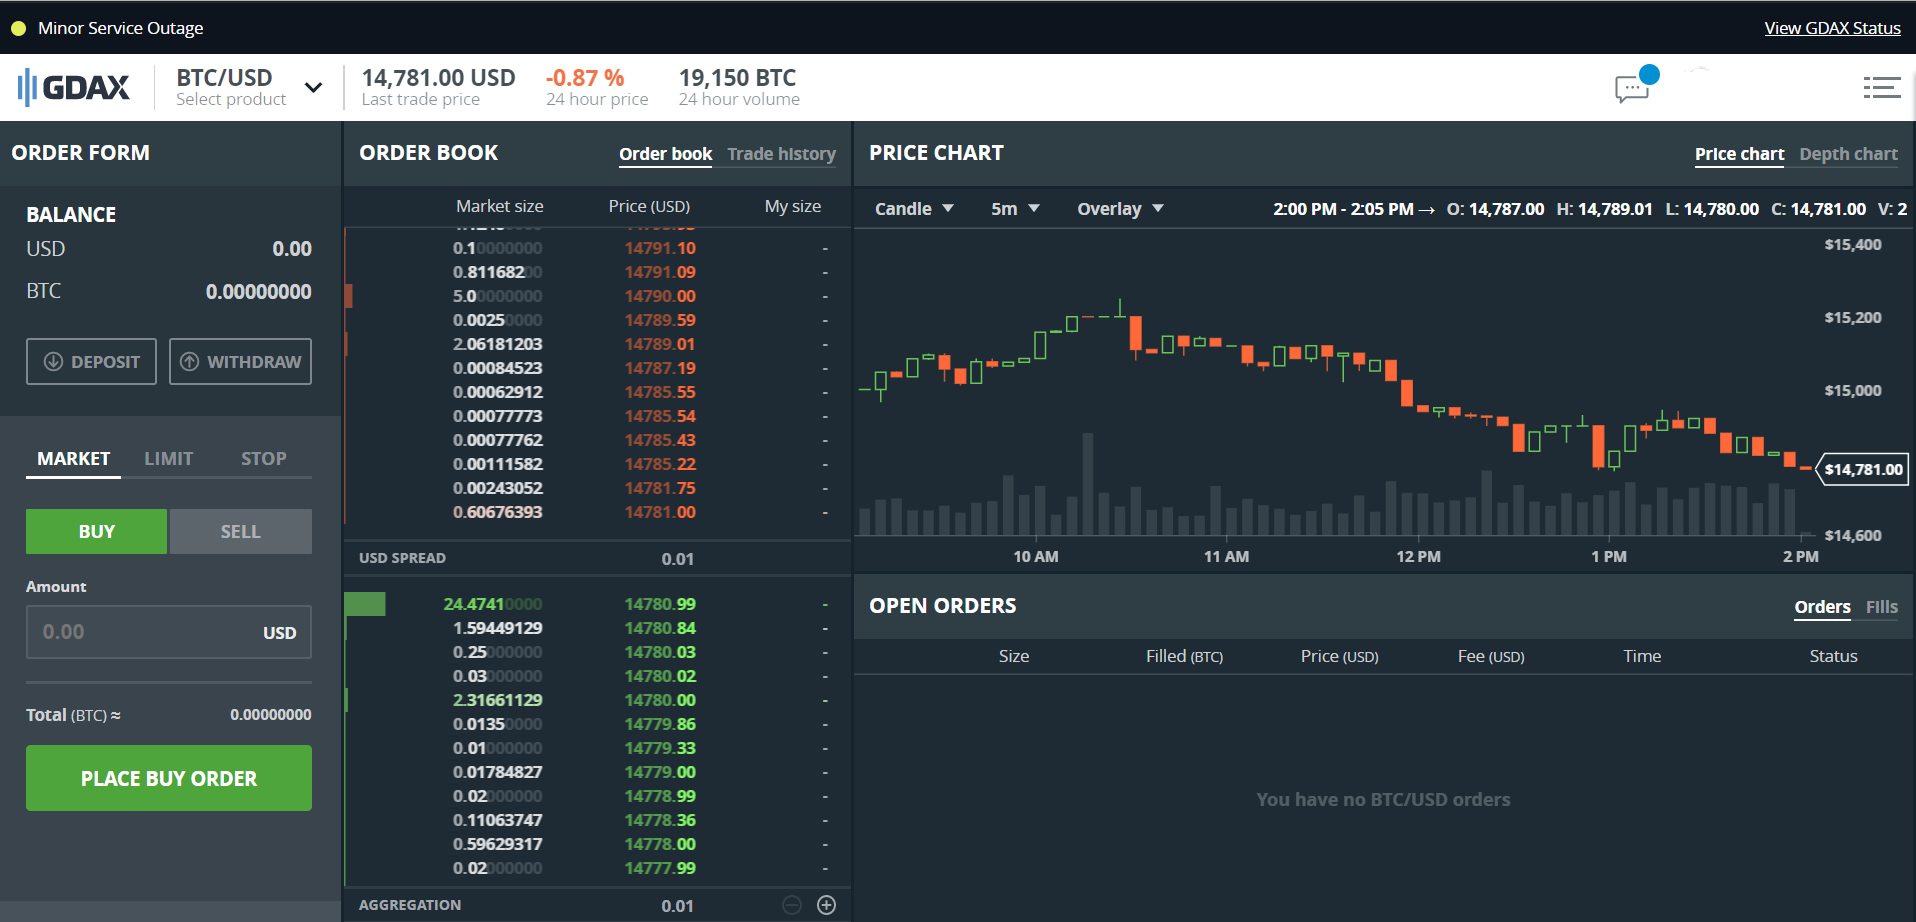Open BTC/USD product selector dropdown
Screen dimensions: 1916x922
(249, 87)
